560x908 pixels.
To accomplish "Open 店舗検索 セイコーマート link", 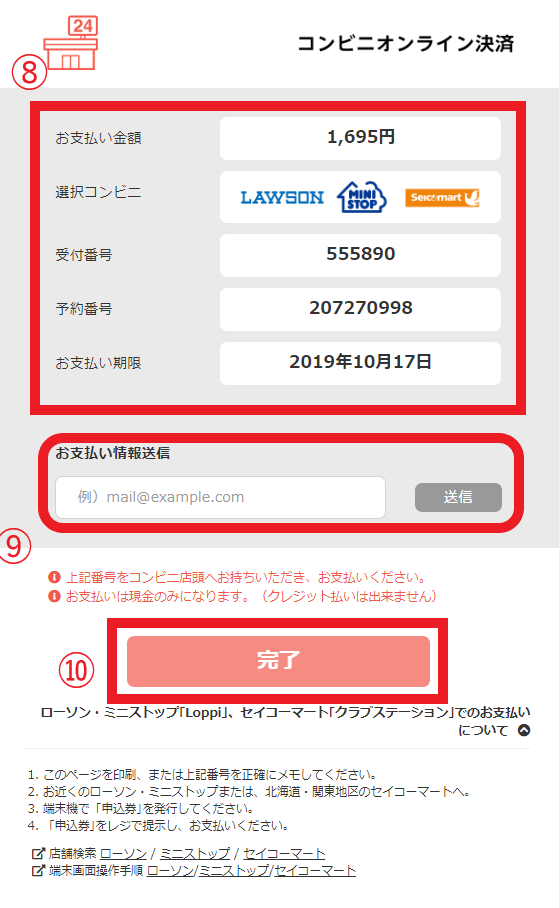I will 284,854.
